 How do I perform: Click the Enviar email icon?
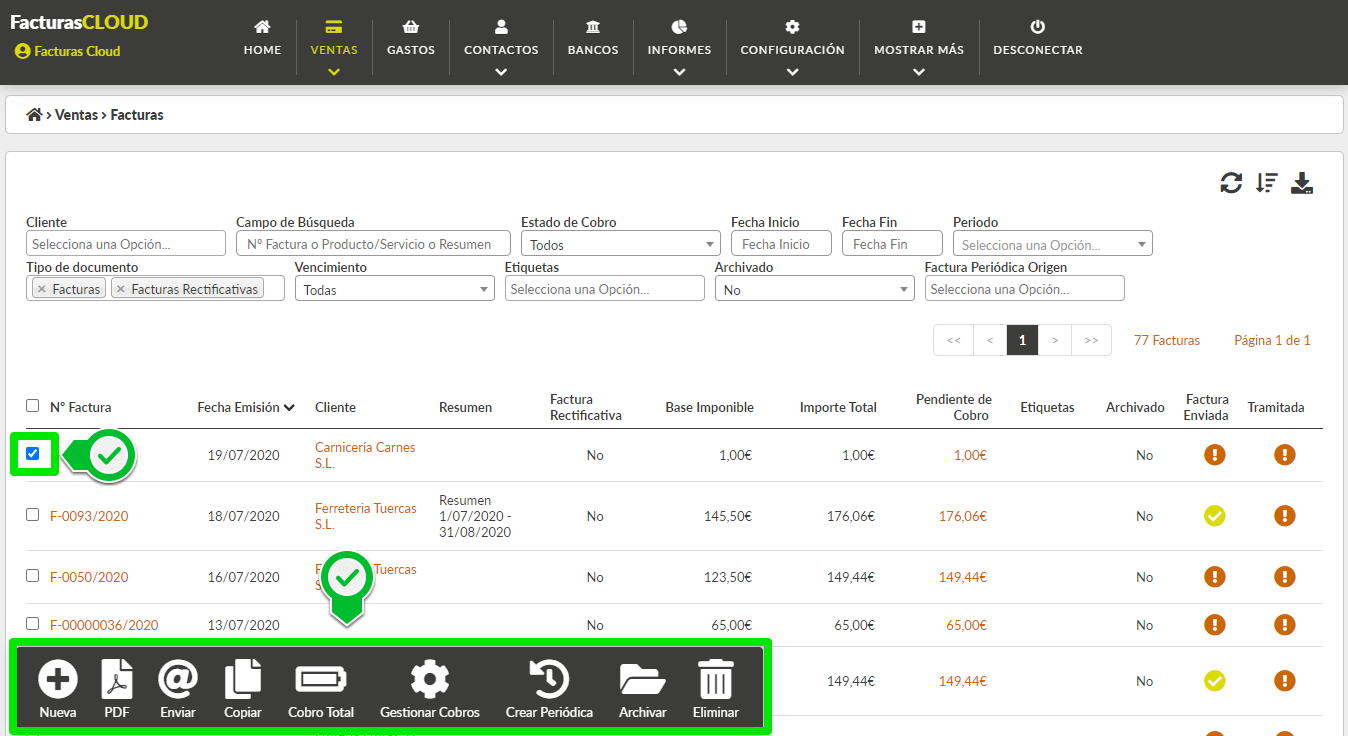tap(178, 681)
